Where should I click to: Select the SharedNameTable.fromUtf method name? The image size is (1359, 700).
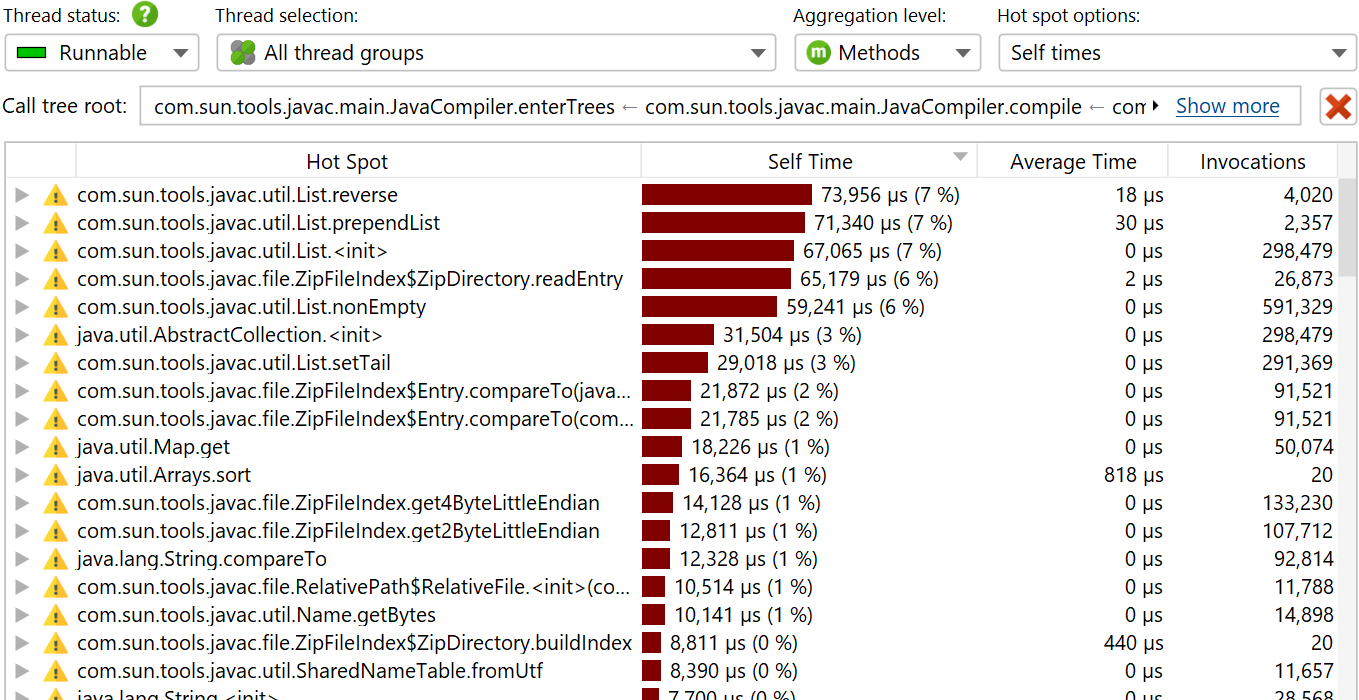310,671
